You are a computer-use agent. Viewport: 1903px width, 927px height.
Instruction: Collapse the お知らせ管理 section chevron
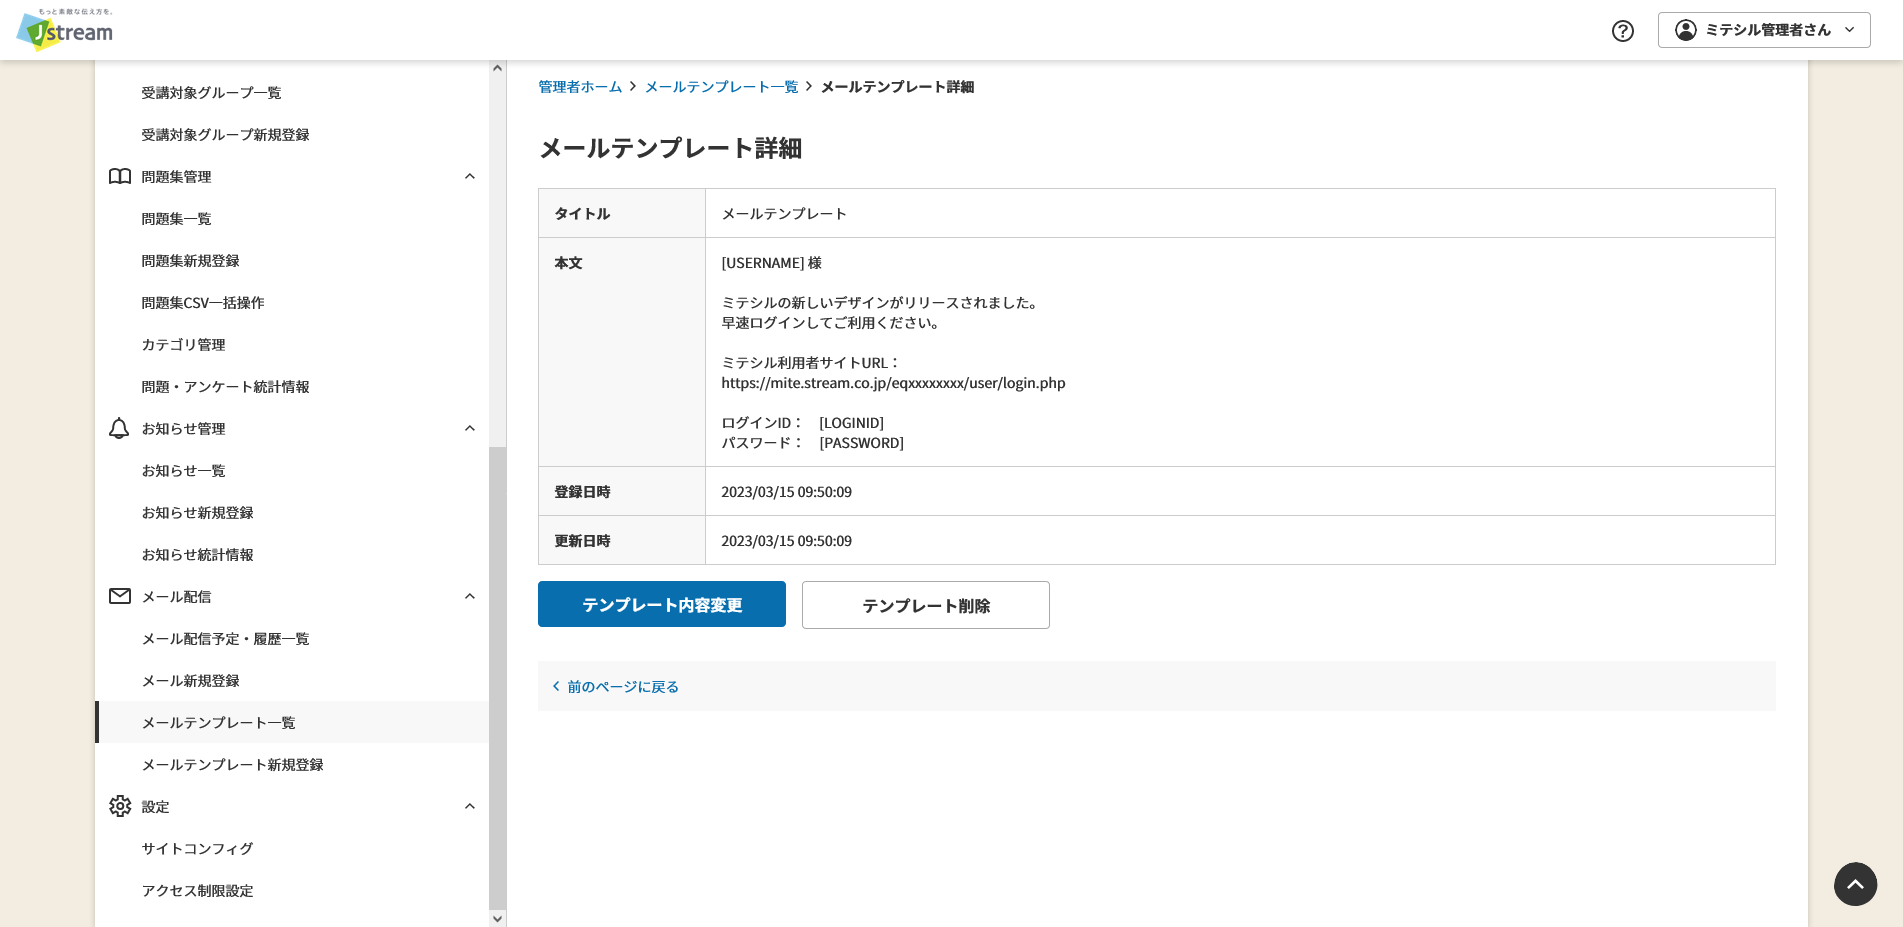(x=470, y=429)
